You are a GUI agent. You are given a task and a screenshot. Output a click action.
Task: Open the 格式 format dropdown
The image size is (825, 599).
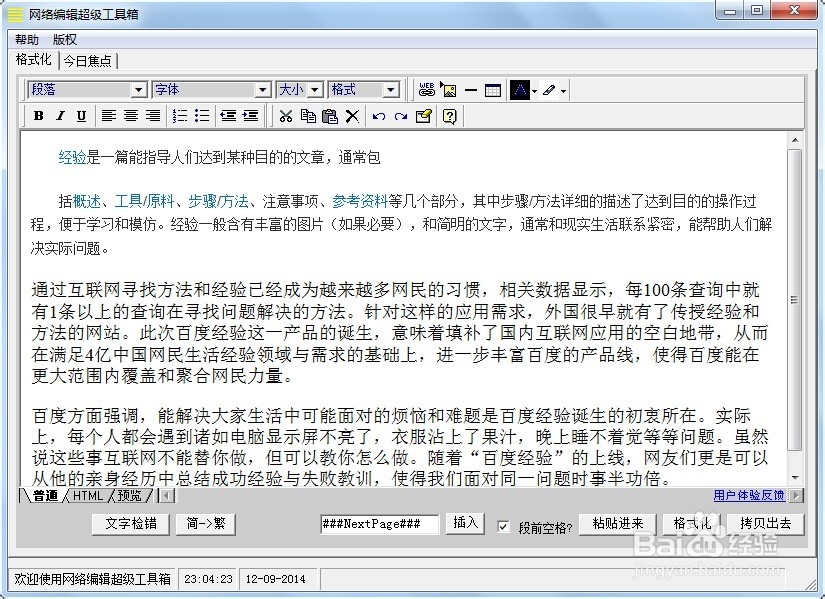[390, 90]
